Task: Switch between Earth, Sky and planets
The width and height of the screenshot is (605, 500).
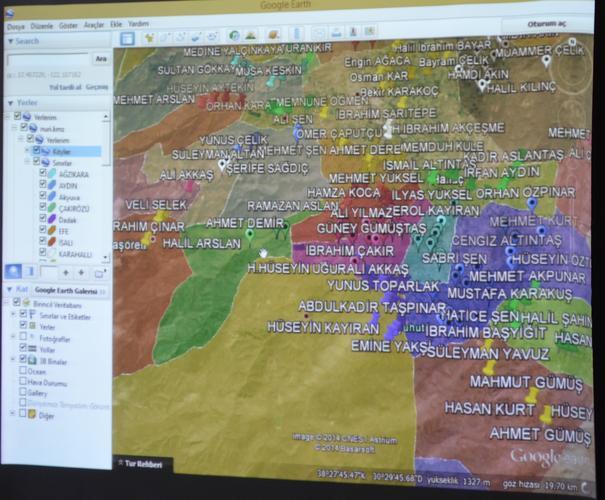Action: [274, 35]
